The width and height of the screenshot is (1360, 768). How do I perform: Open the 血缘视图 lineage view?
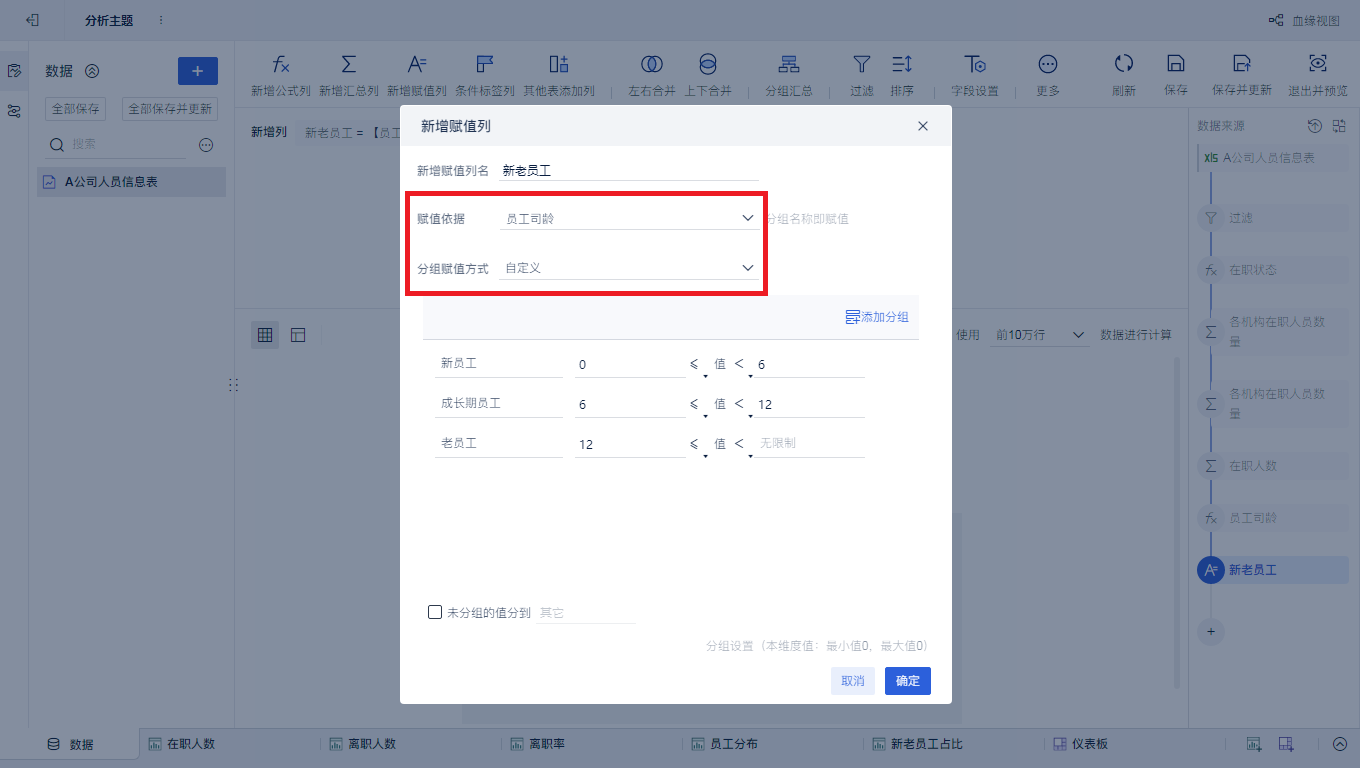(1304, 20)
